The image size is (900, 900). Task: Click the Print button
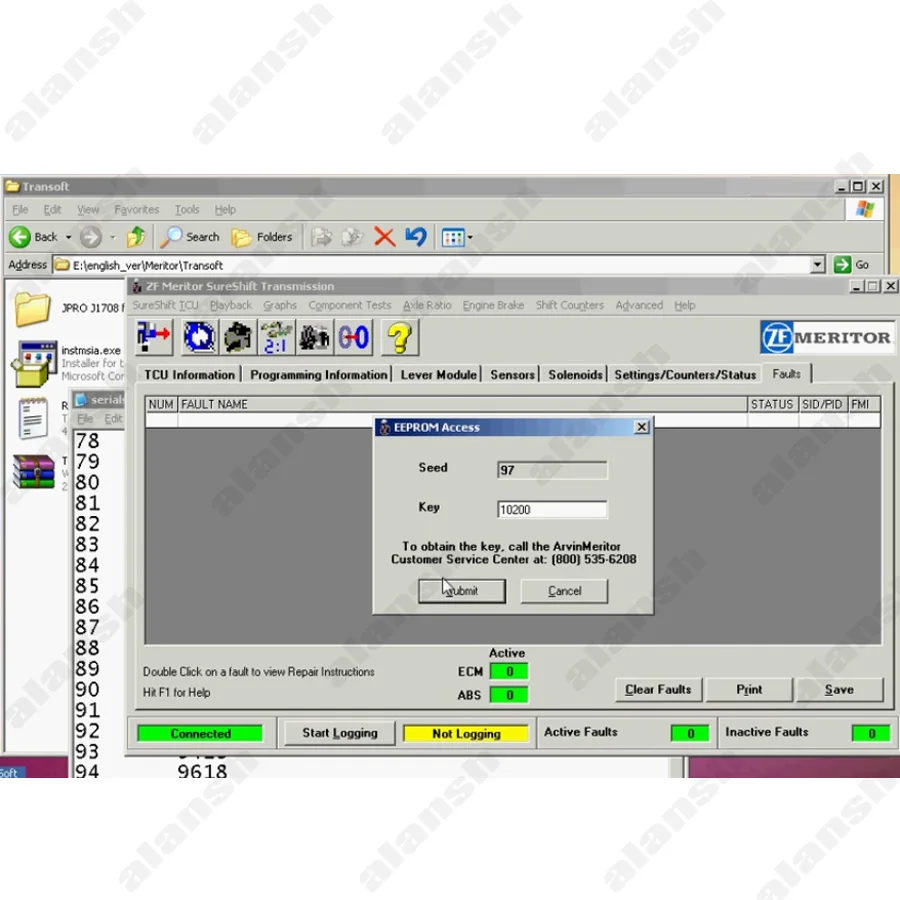(x=749, y=689)
